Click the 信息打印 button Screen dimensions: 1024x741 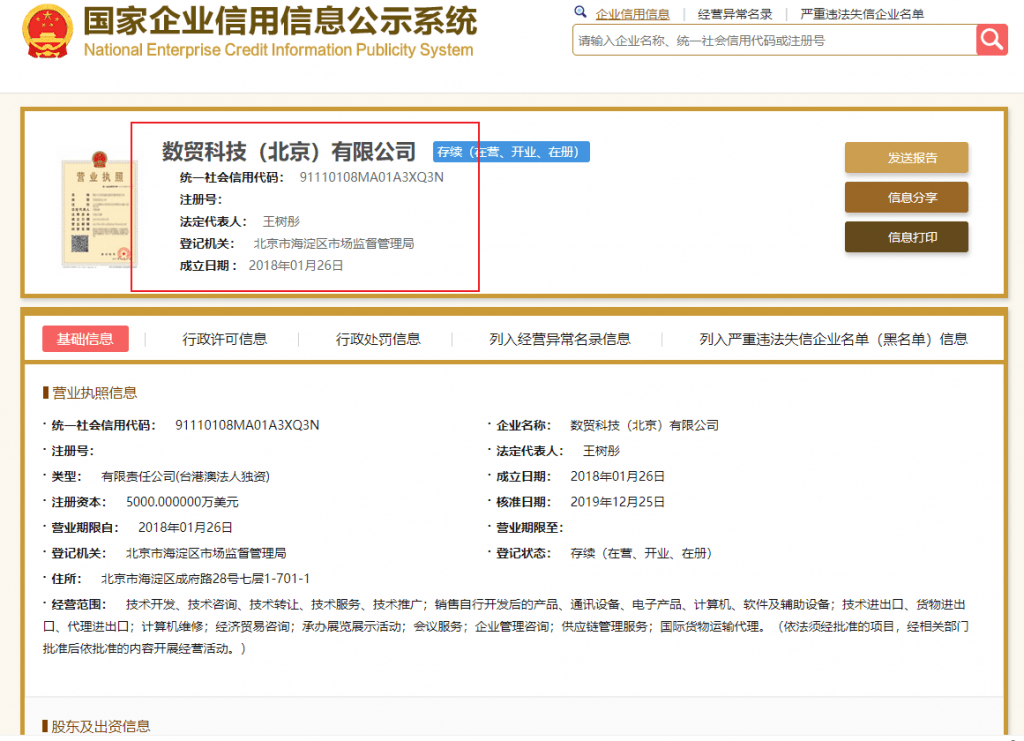tap(906, 237)
